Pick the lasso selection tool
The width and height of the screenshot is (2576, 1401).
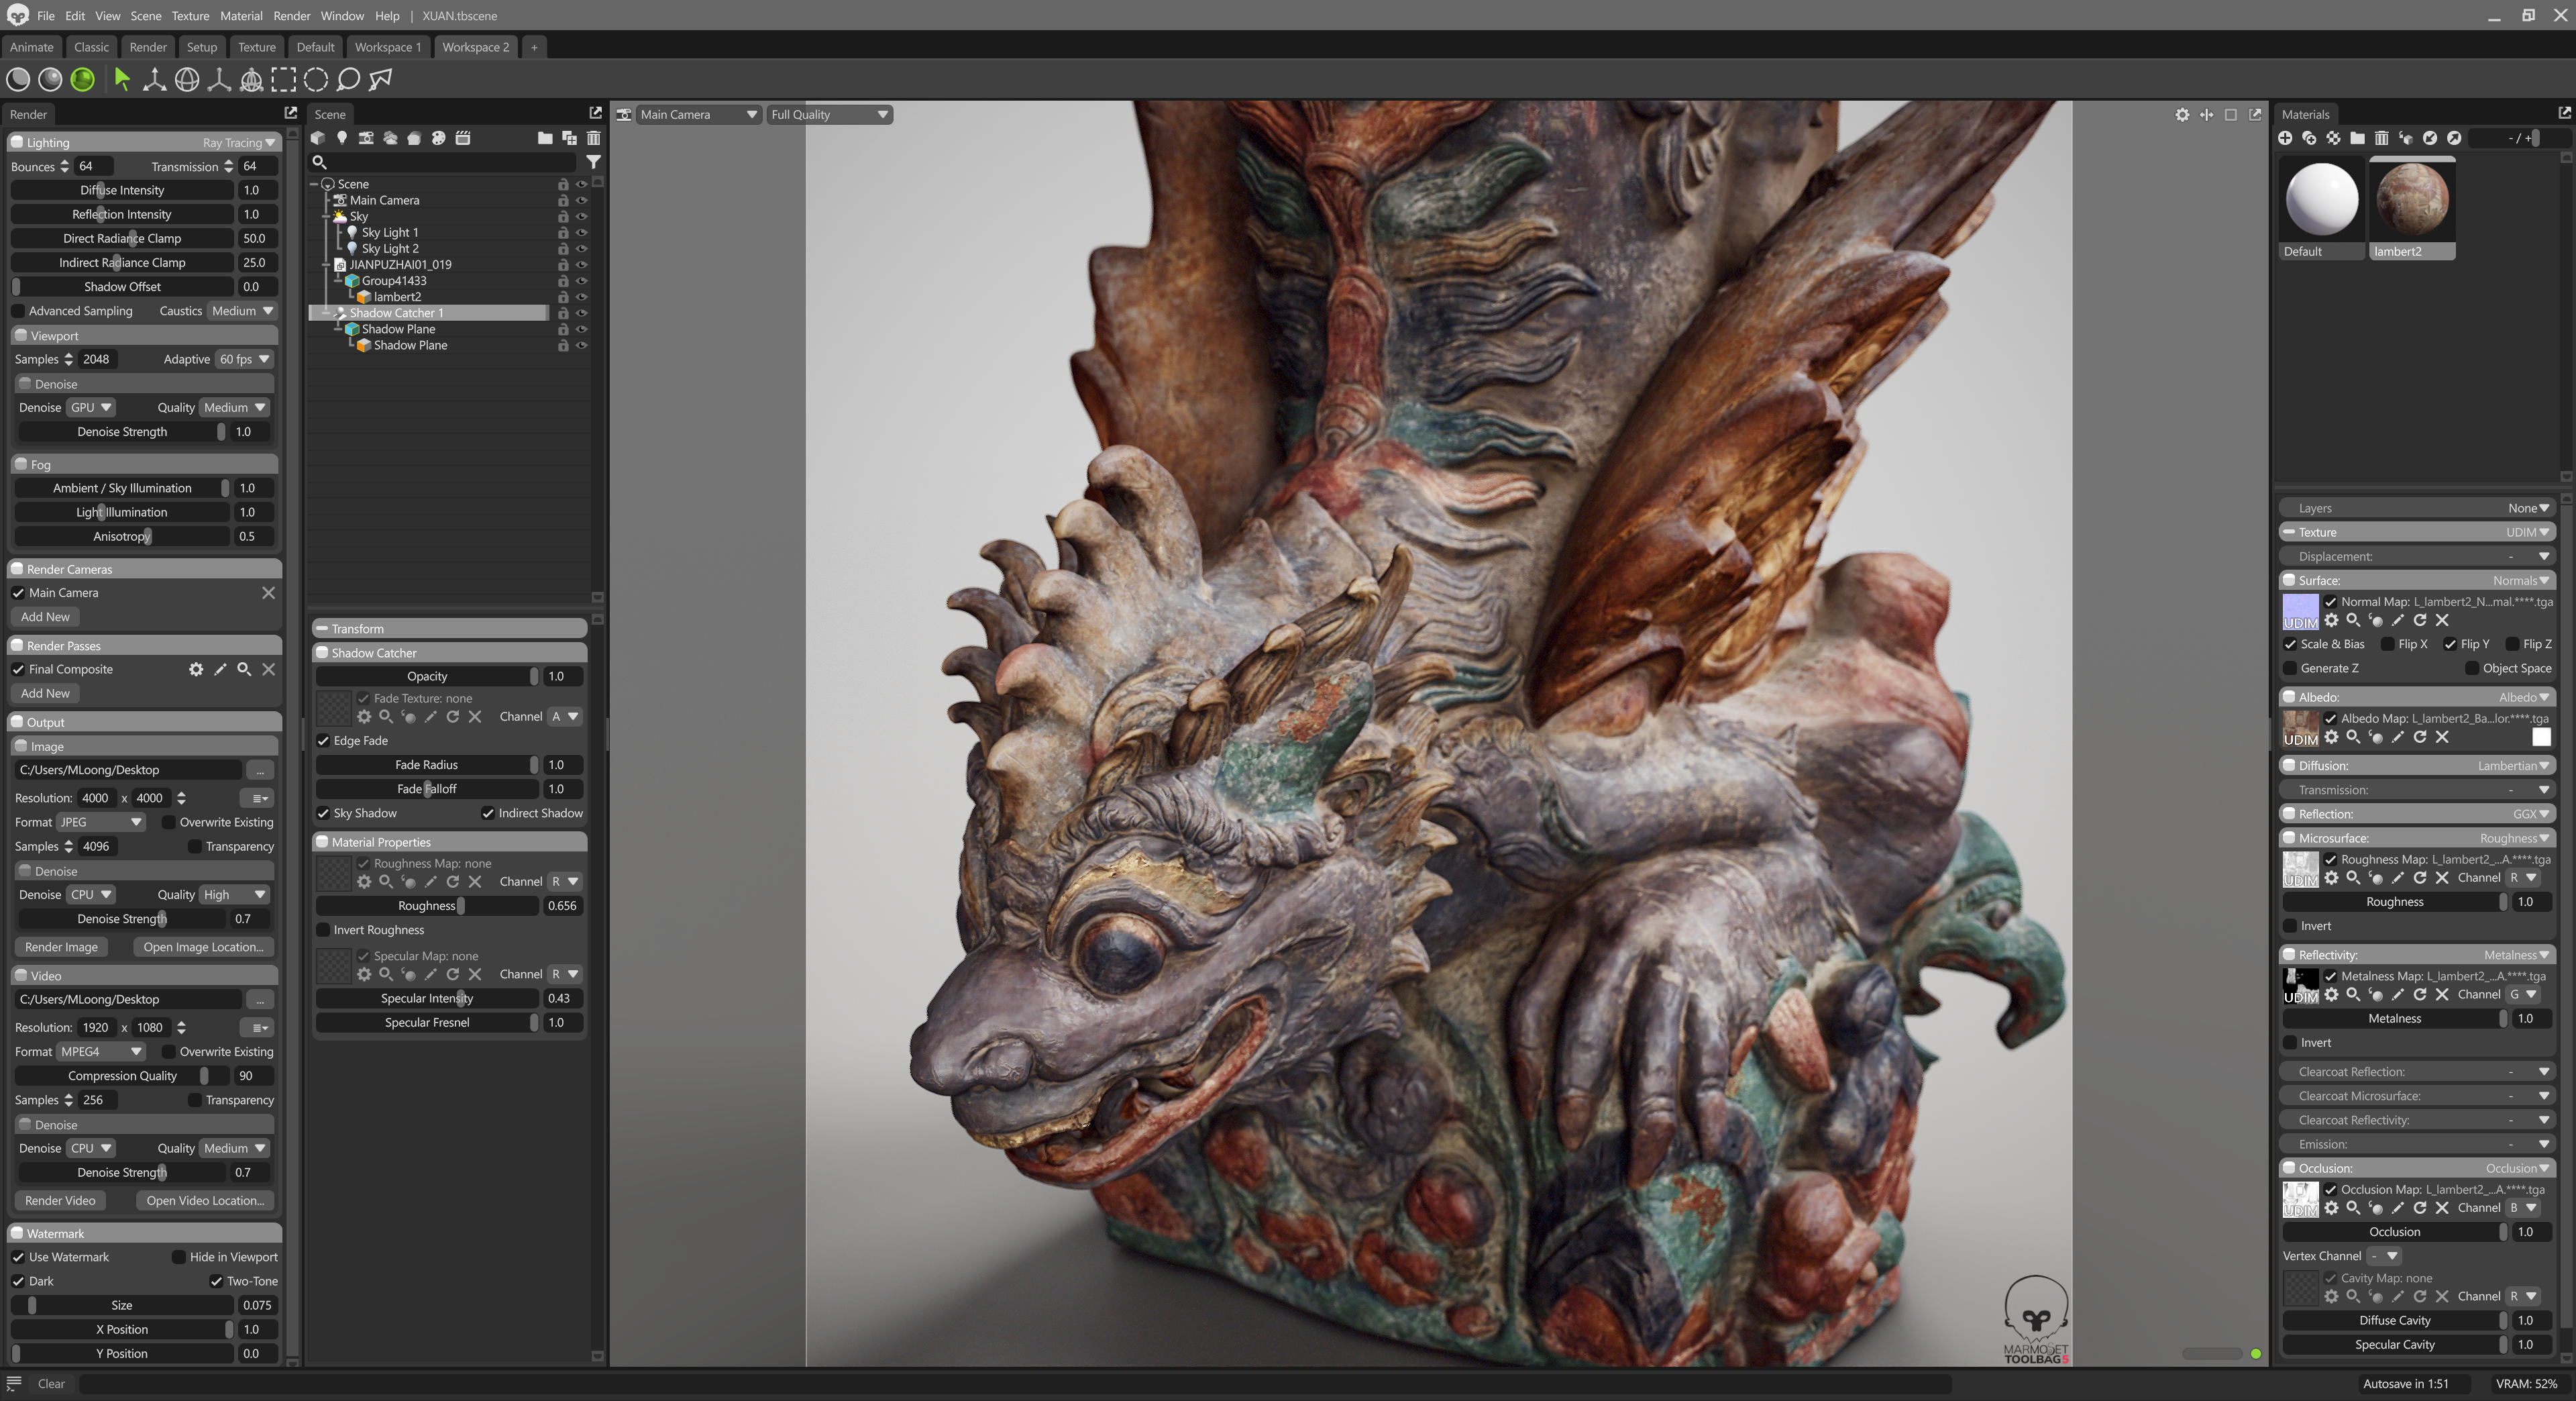(x=348, y=80)
